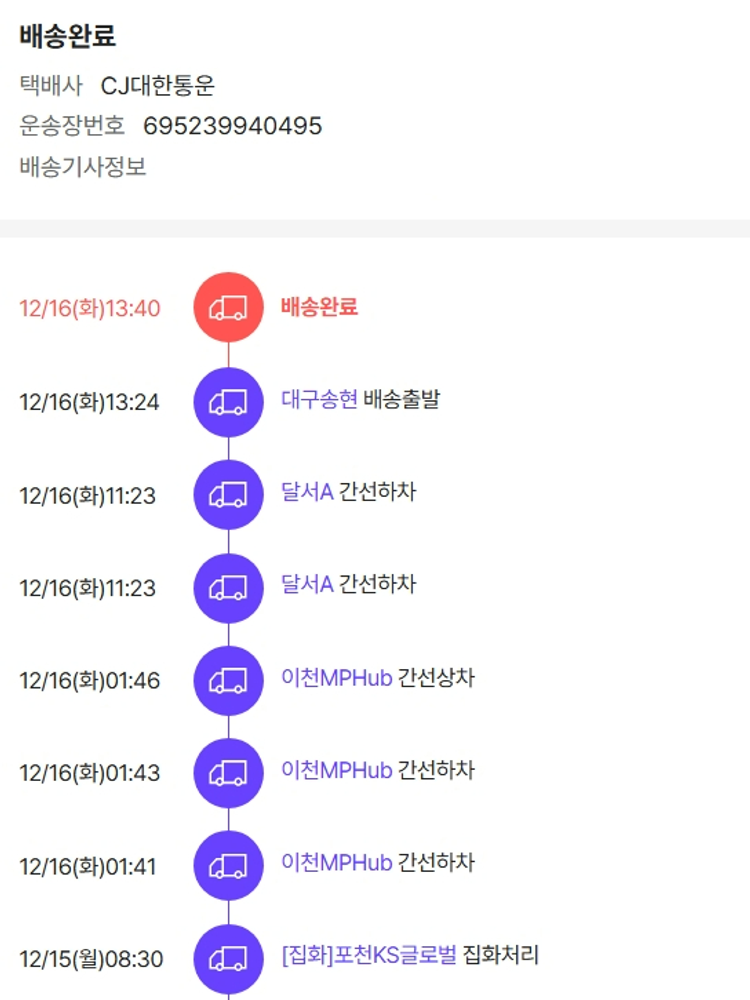Open 이천MPHub link in the 01:41 row
Viewport: 750px width, 1000px height.
[336, 863]
